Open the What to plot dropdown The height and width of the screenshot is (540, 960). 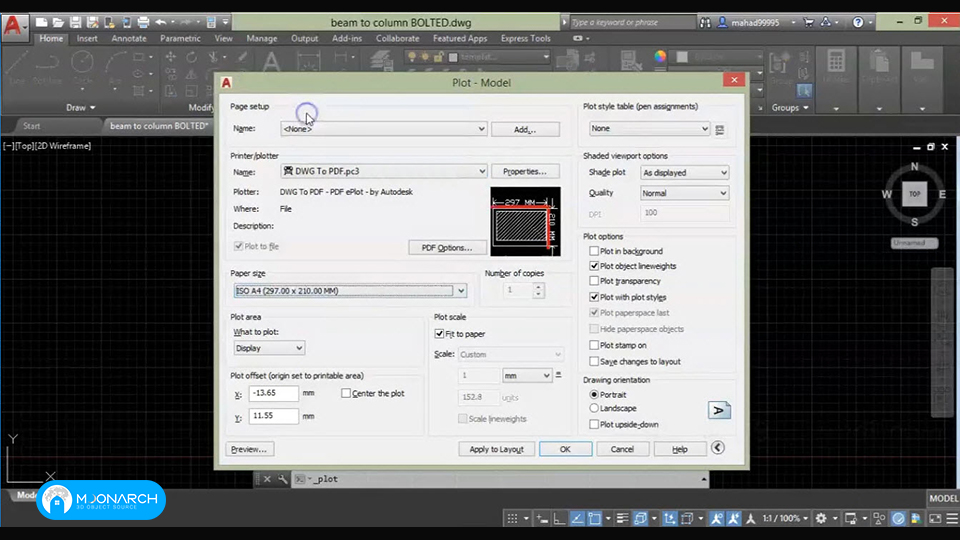(269, 348)
